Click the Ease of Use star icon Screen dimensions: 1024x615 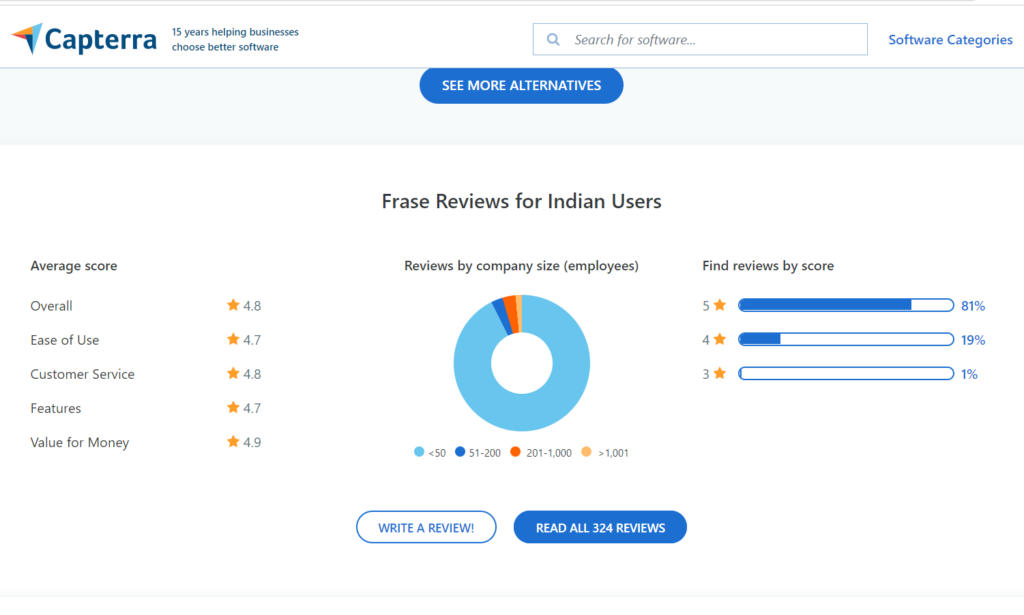click(233, 340)
